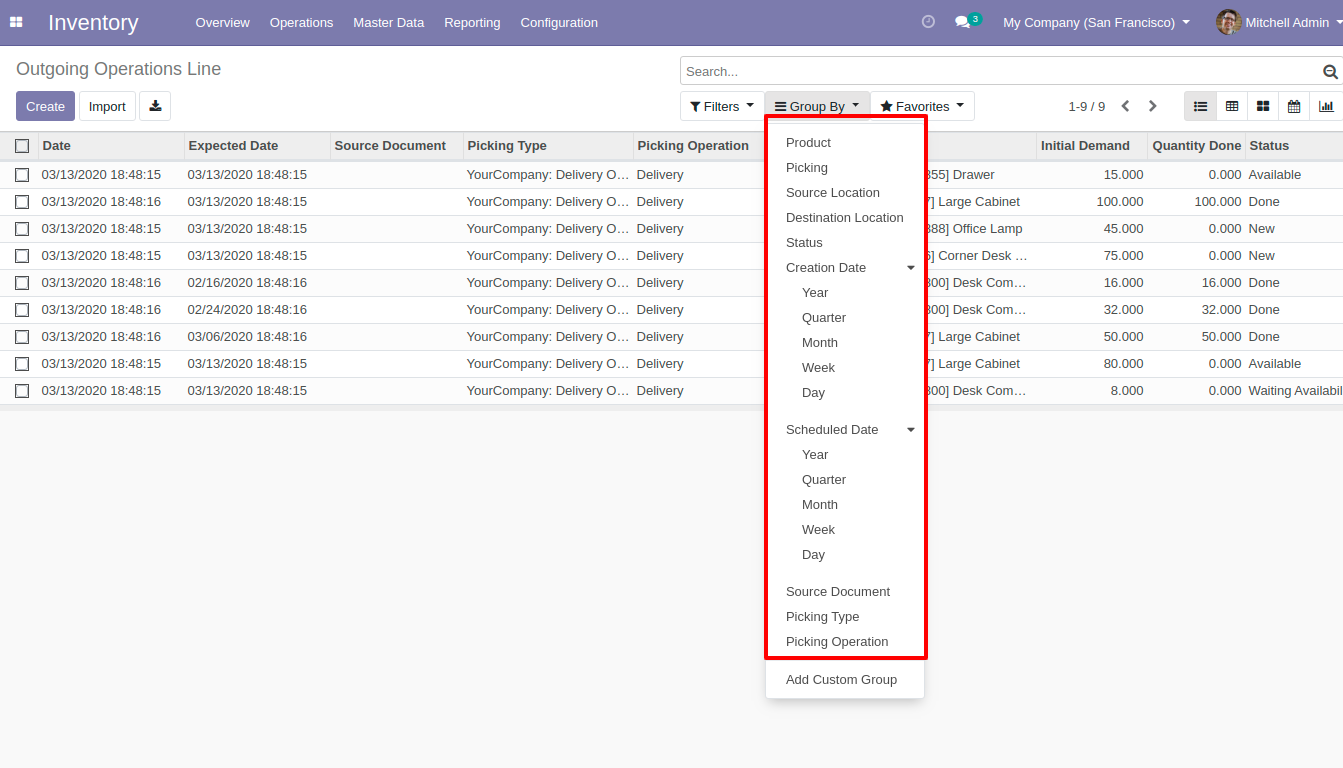This screenshot has width=1343, height=768.
Task: Check the row with 80.000 initial demand
Action: [x=22, y=364]
